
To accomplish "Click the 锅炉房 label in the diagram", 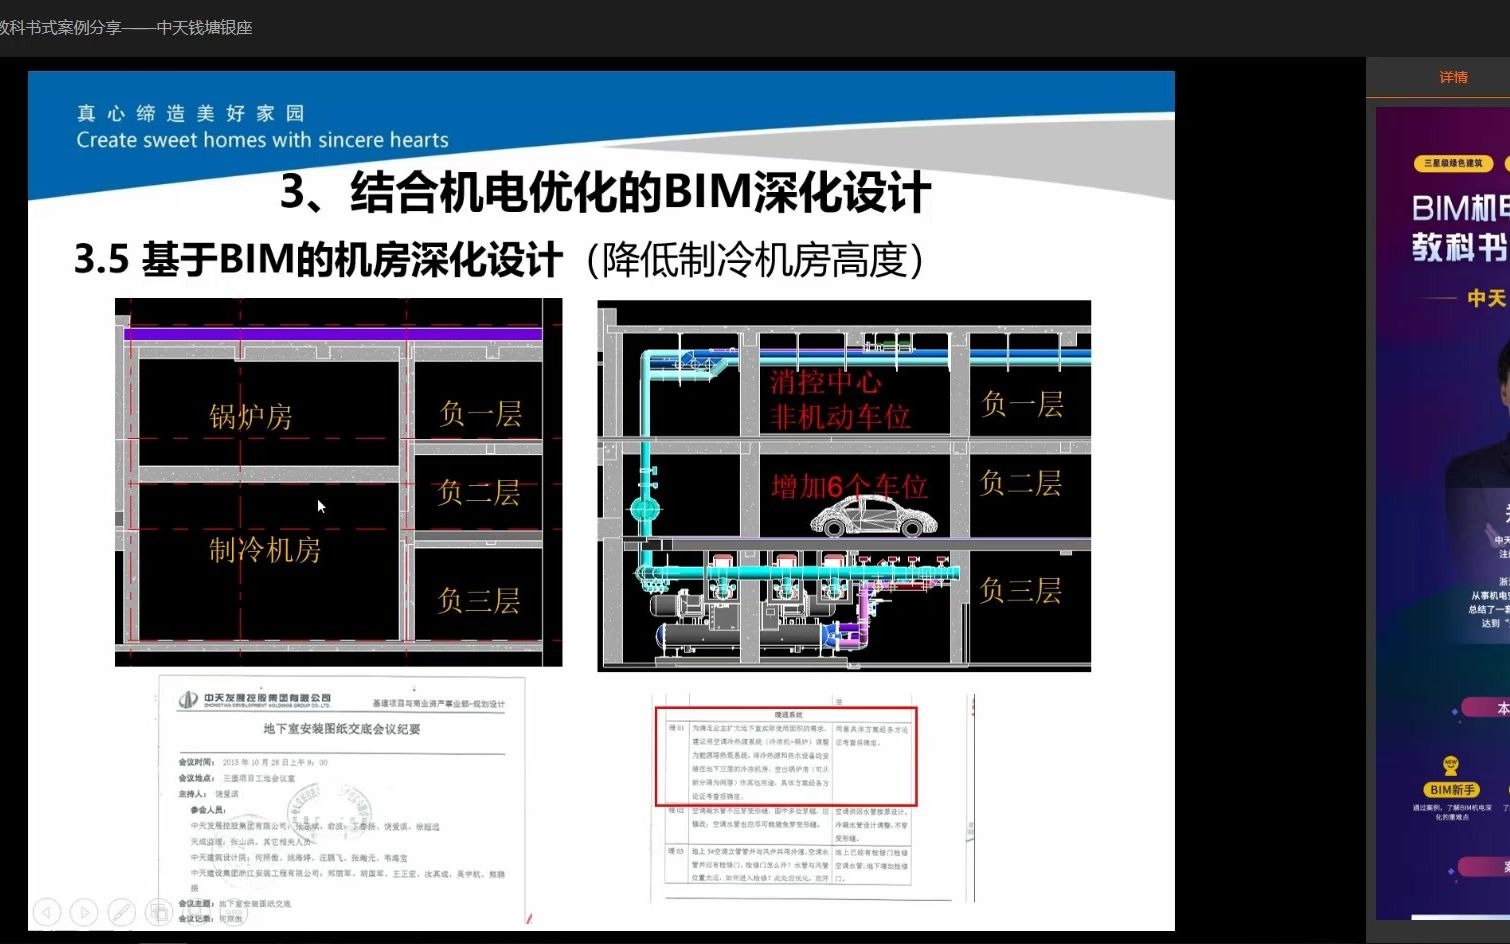I will pyautogui.click(x=251, y=416).
